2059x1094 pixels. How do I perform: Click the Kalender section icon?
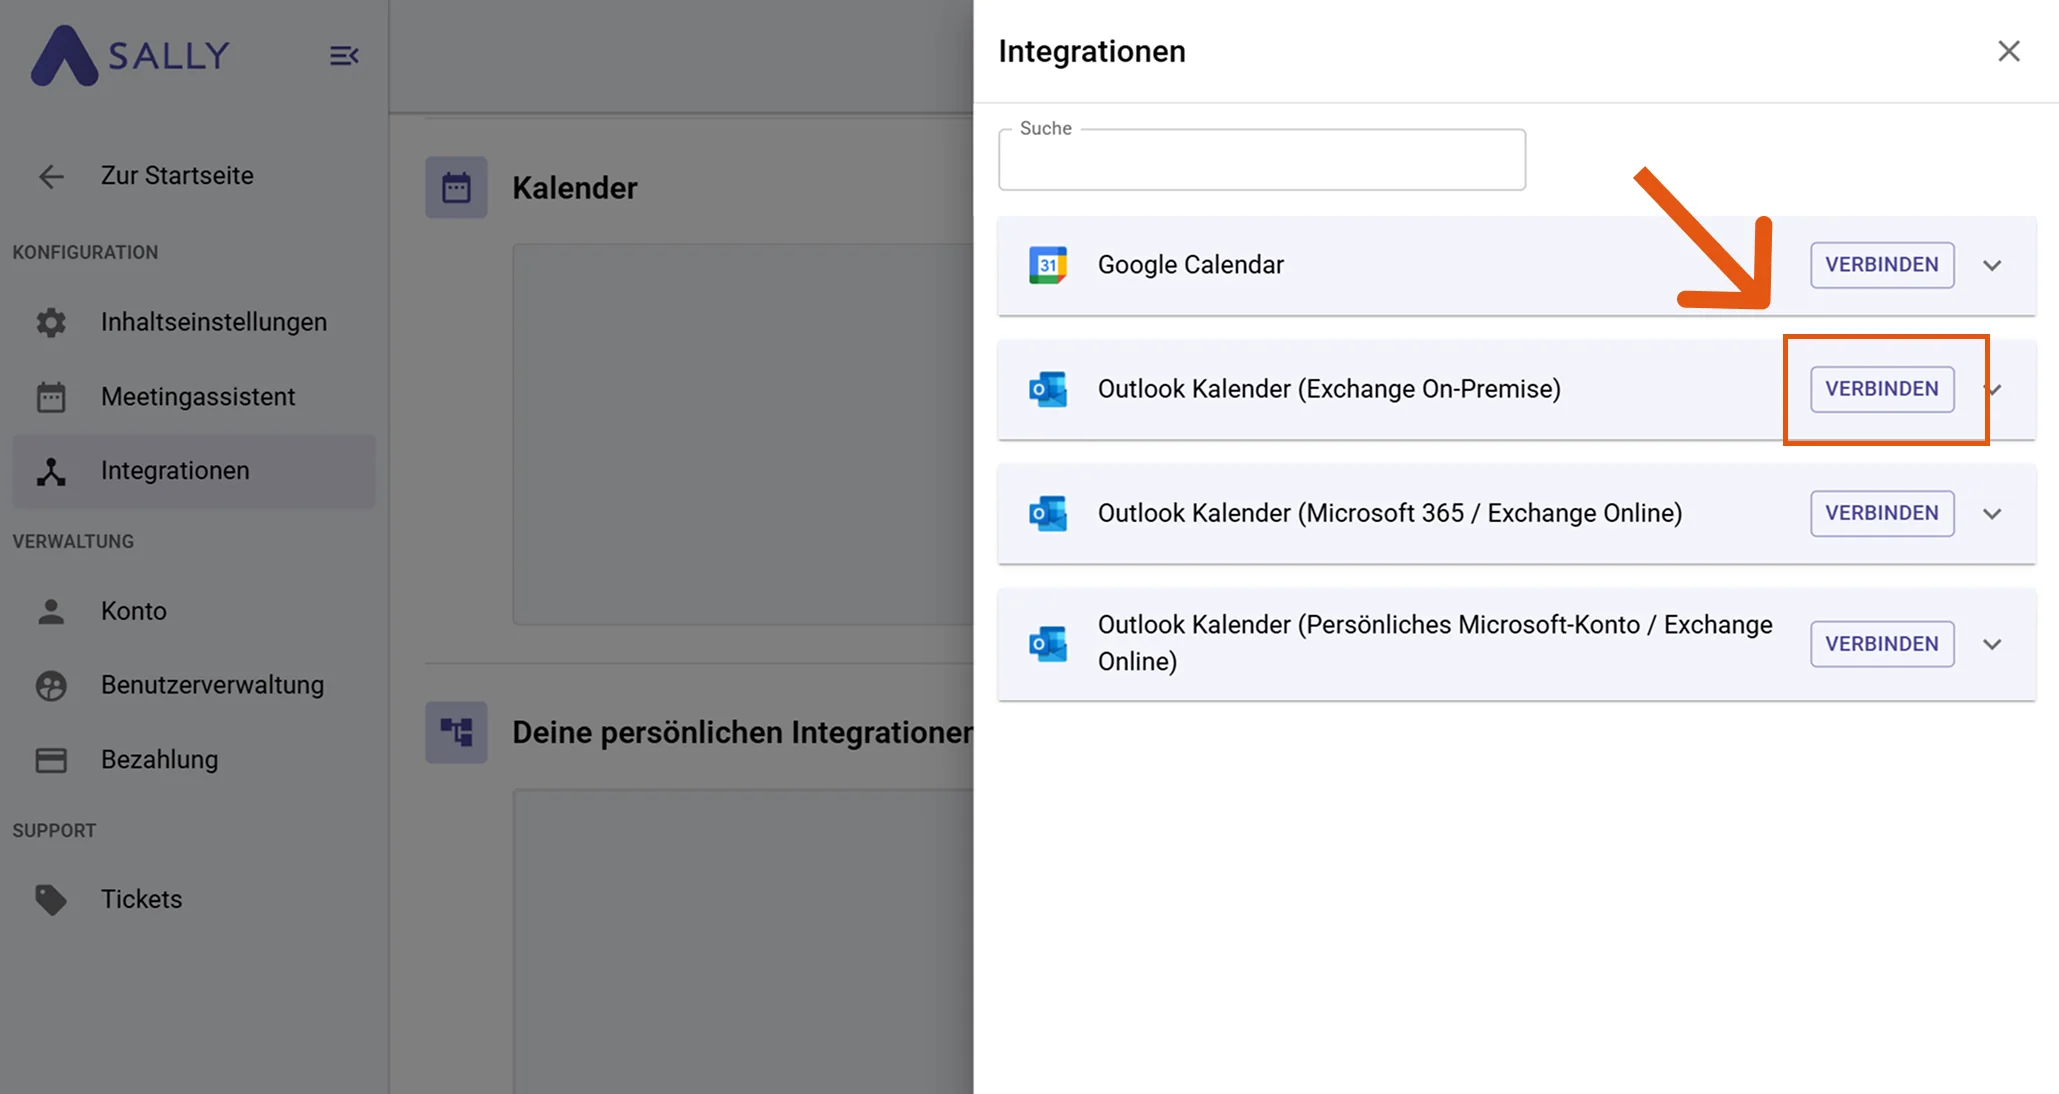(456, 187)
